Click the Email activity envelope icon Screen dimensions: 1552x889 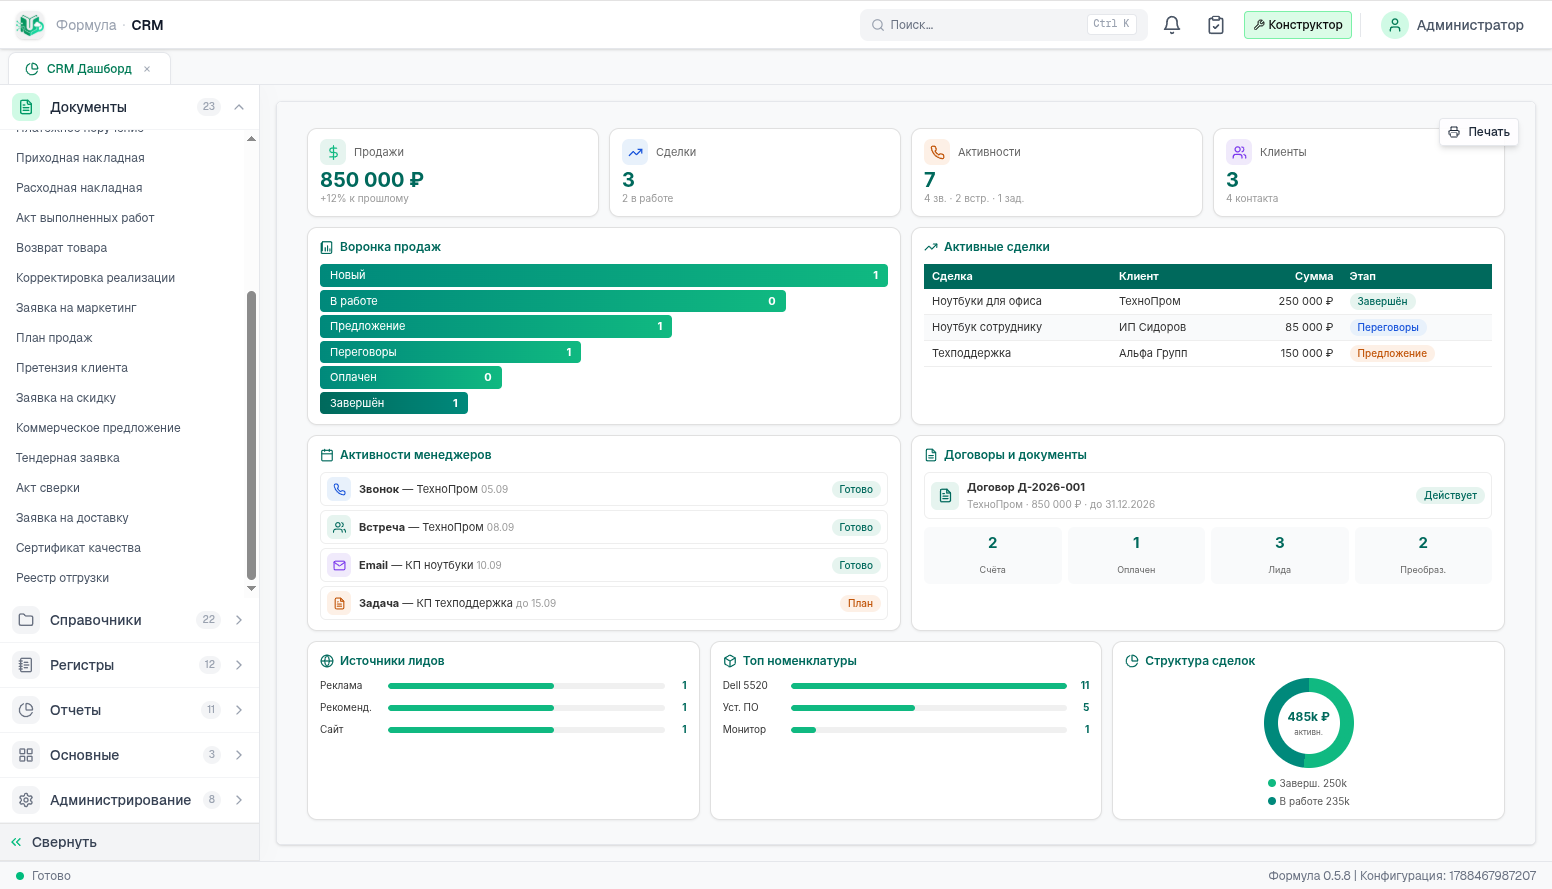[x=340, y=565]
